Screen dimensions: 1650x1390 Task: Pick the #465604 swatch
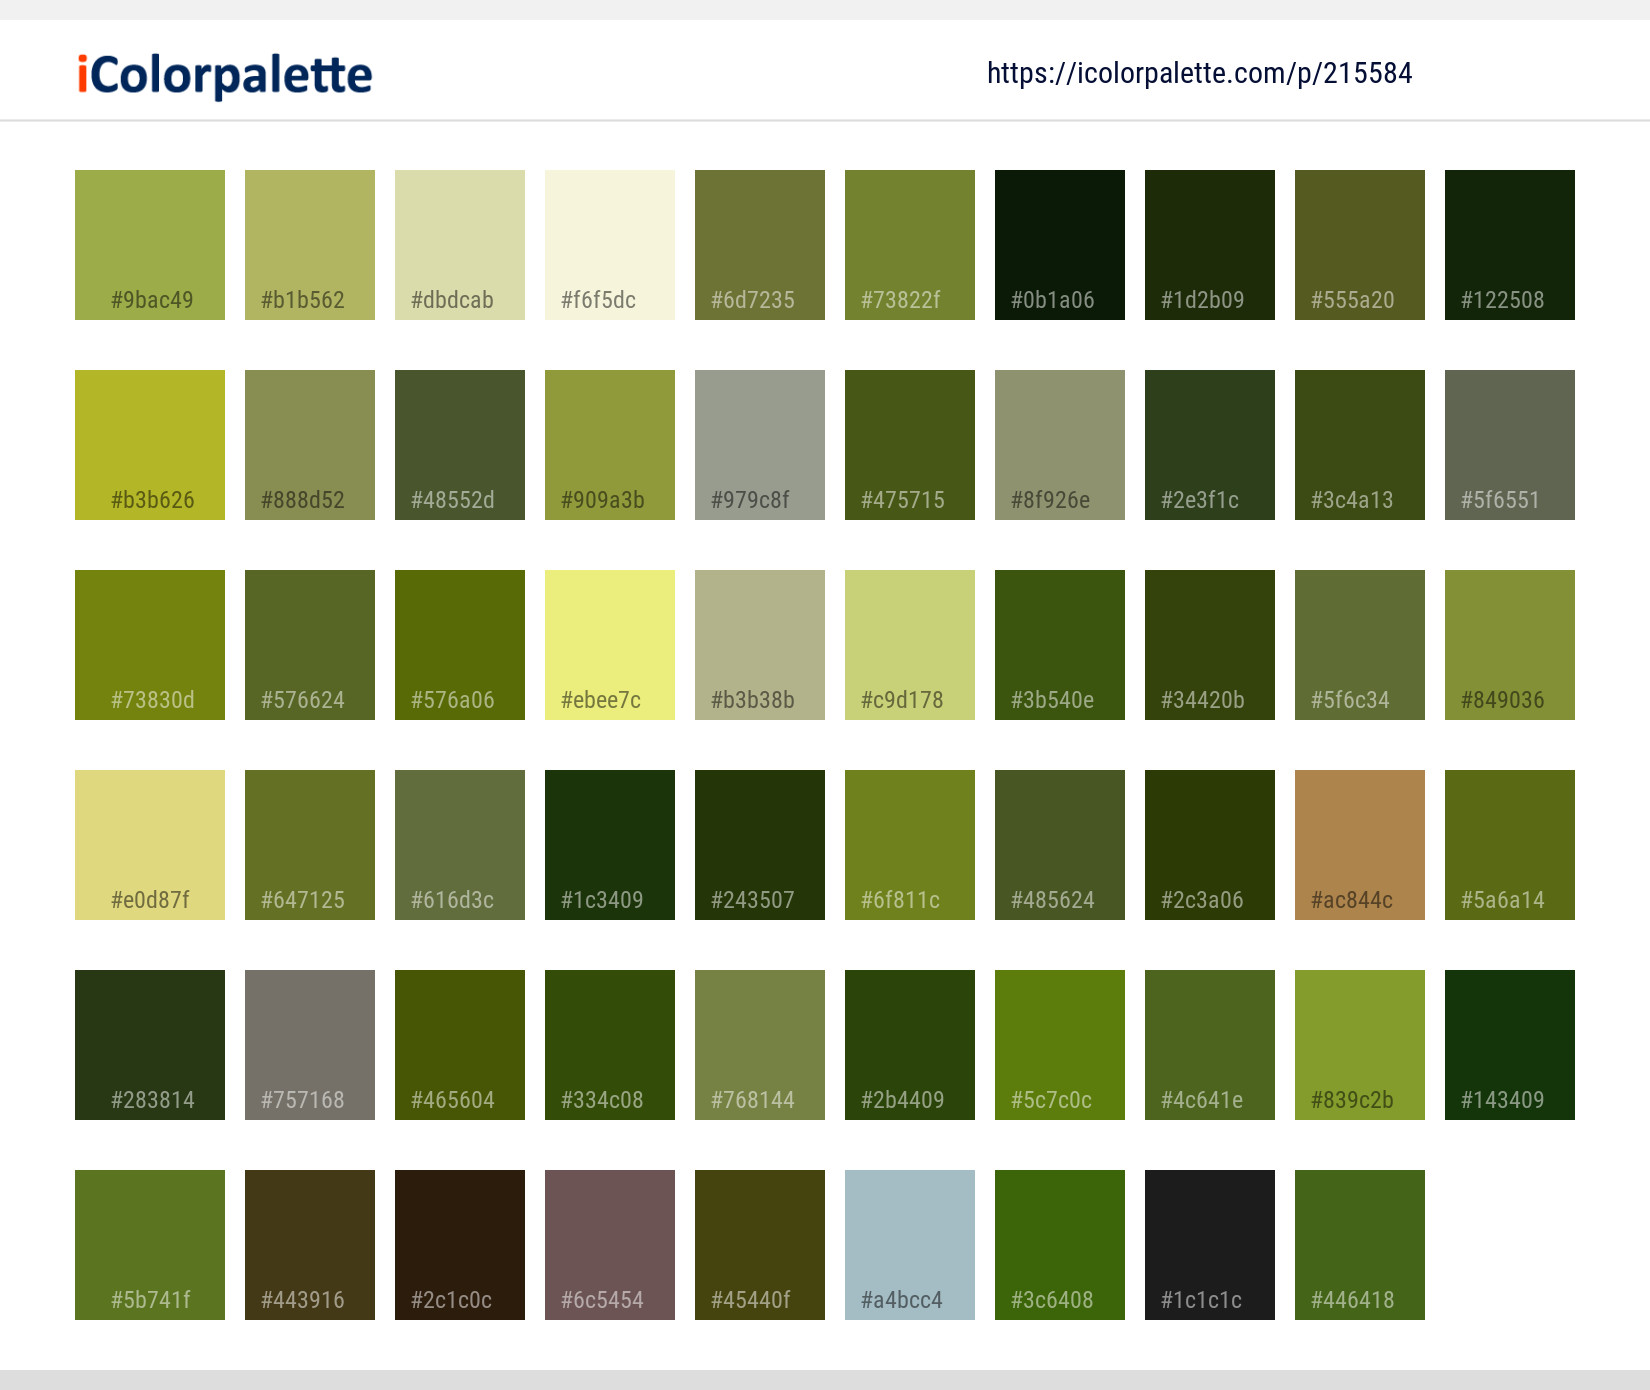(460, 1045)
